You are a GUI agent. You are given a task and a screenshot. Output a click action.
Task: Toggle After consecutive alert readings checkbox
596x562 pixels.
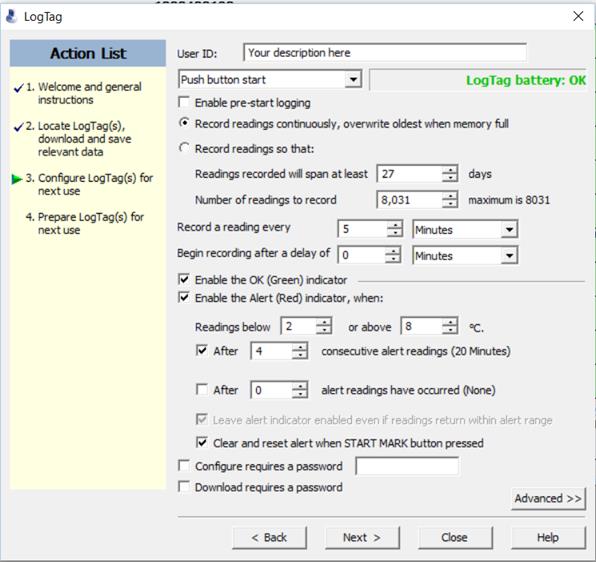point(202,350)
